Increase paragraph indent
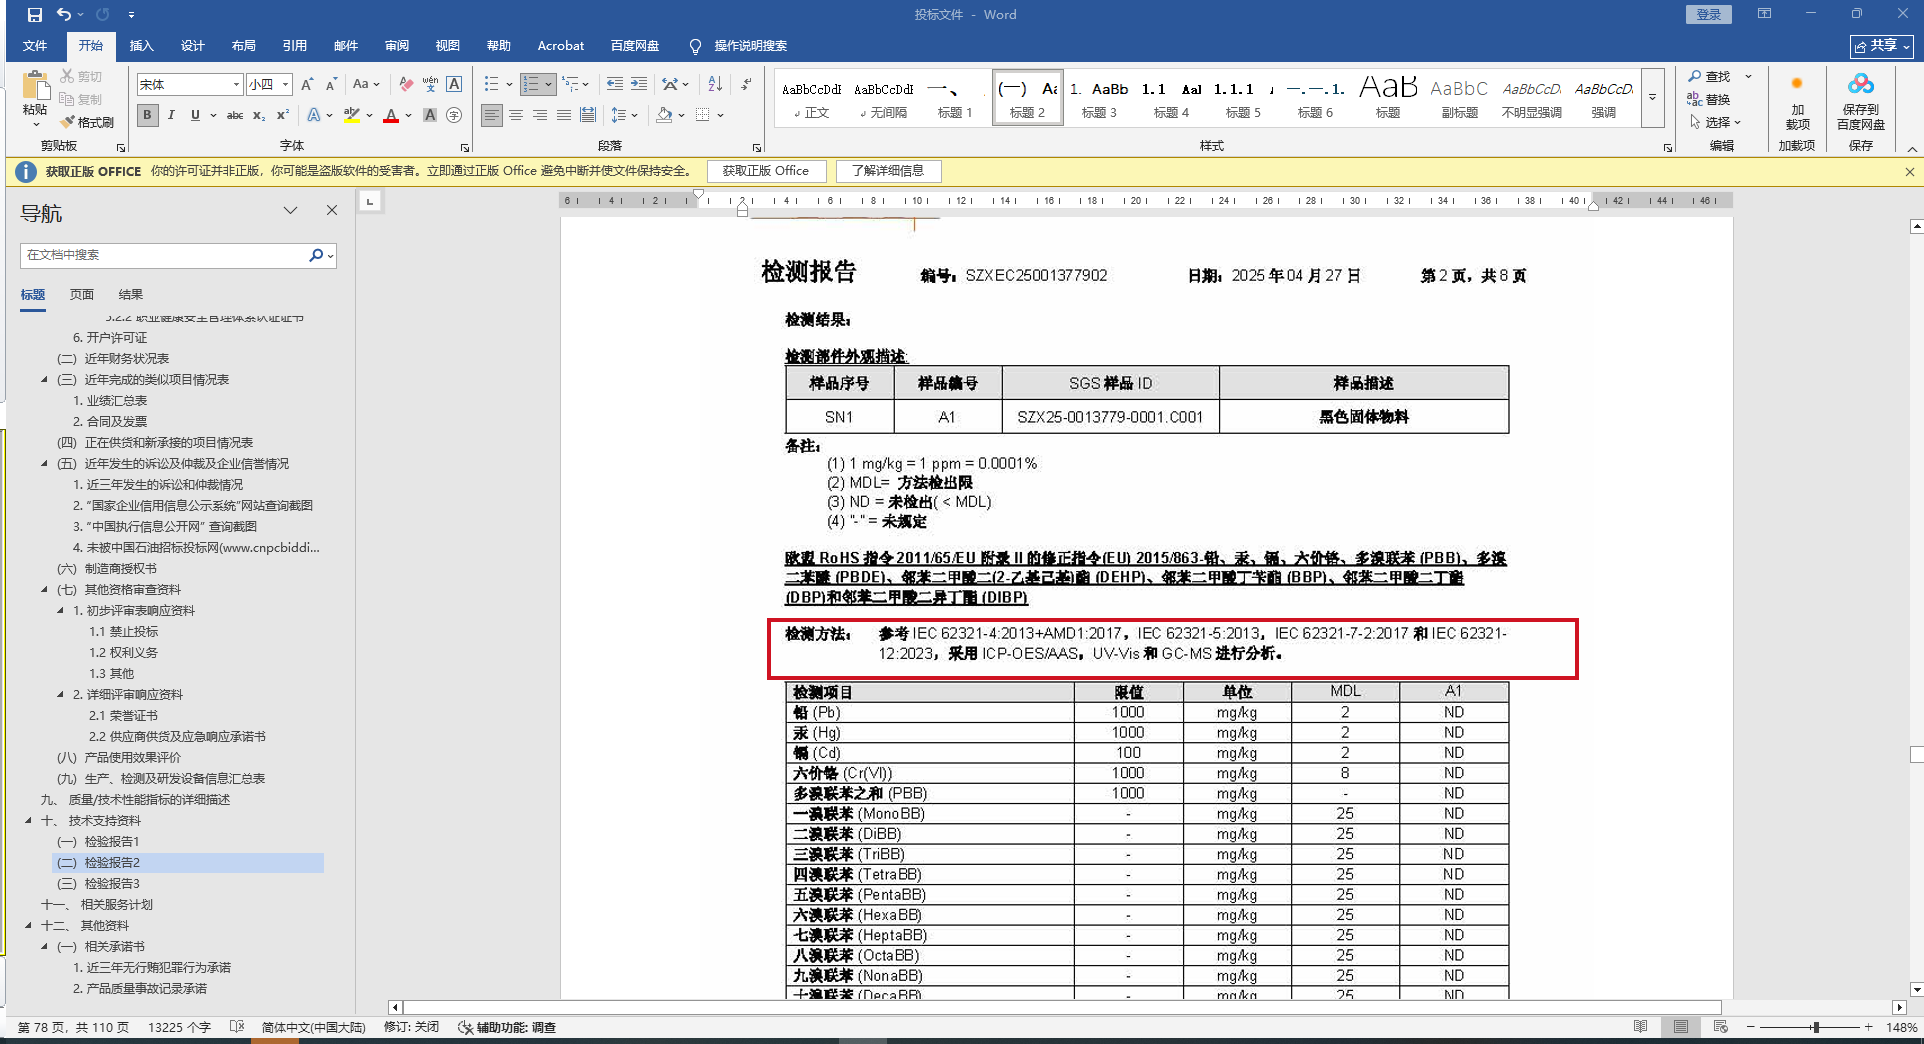 (639, 84)
